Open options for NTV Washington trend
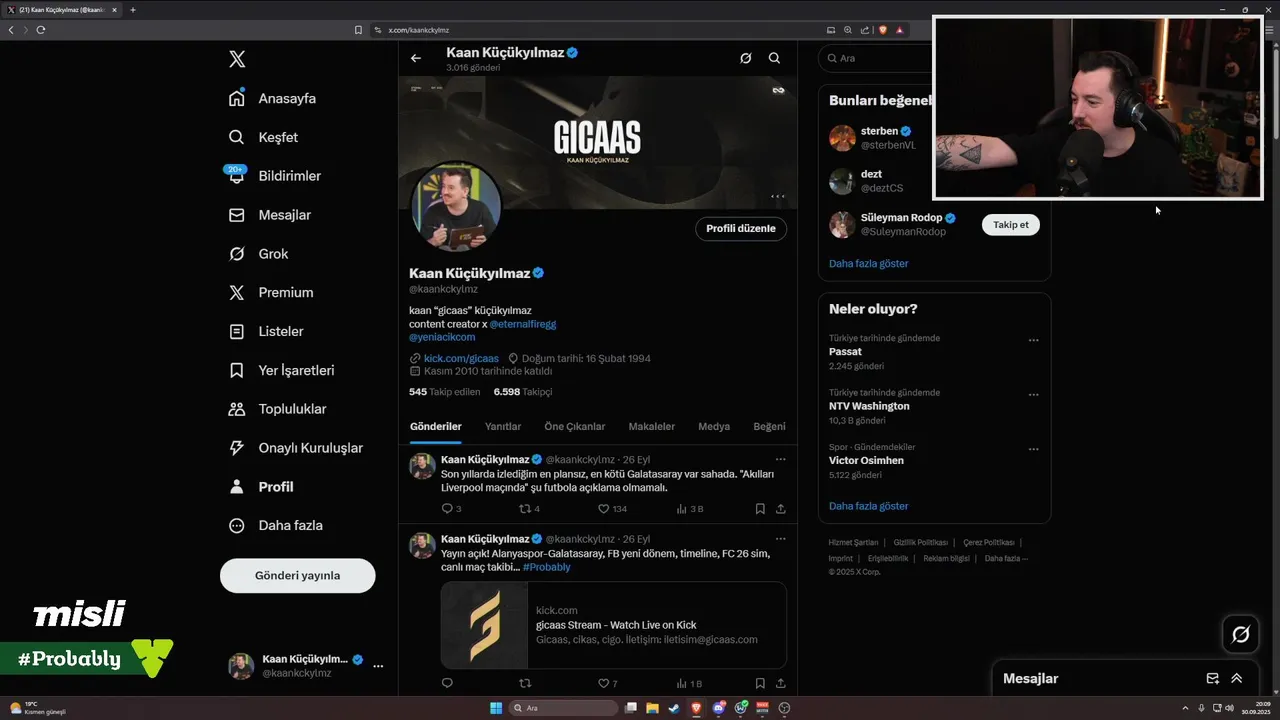The height and width of the screenshot is (720, 1280). [1033, 394]
